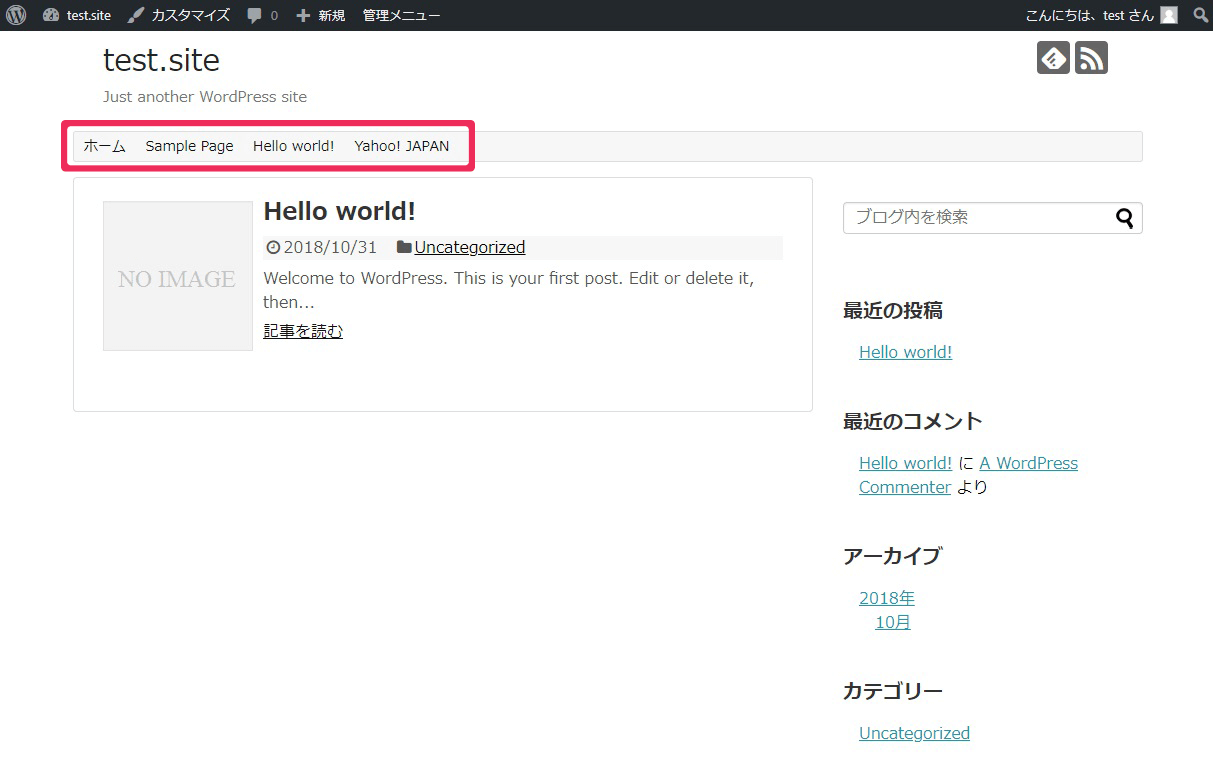Expand the 新規 menu in admin bar
Screen dimensions: 1213x760
pos(320,15)
